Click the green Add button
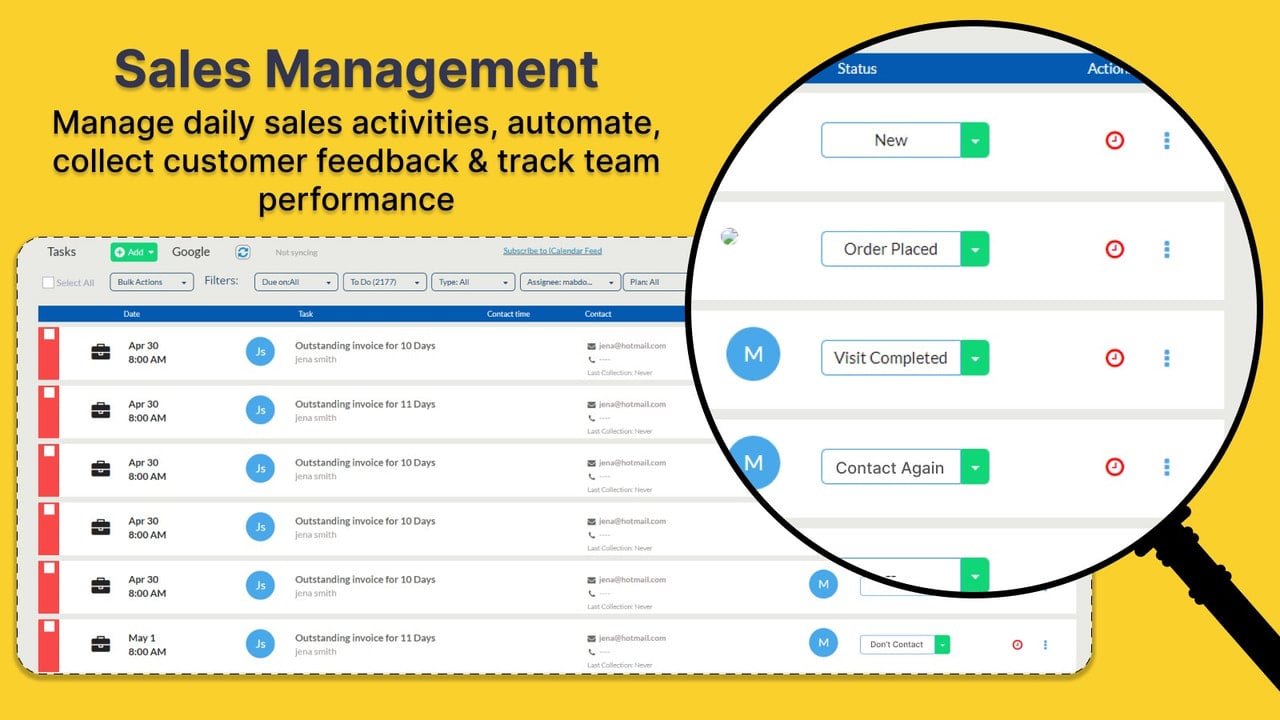The height and width of the screenshot is (720, 1280). [134, 252]
